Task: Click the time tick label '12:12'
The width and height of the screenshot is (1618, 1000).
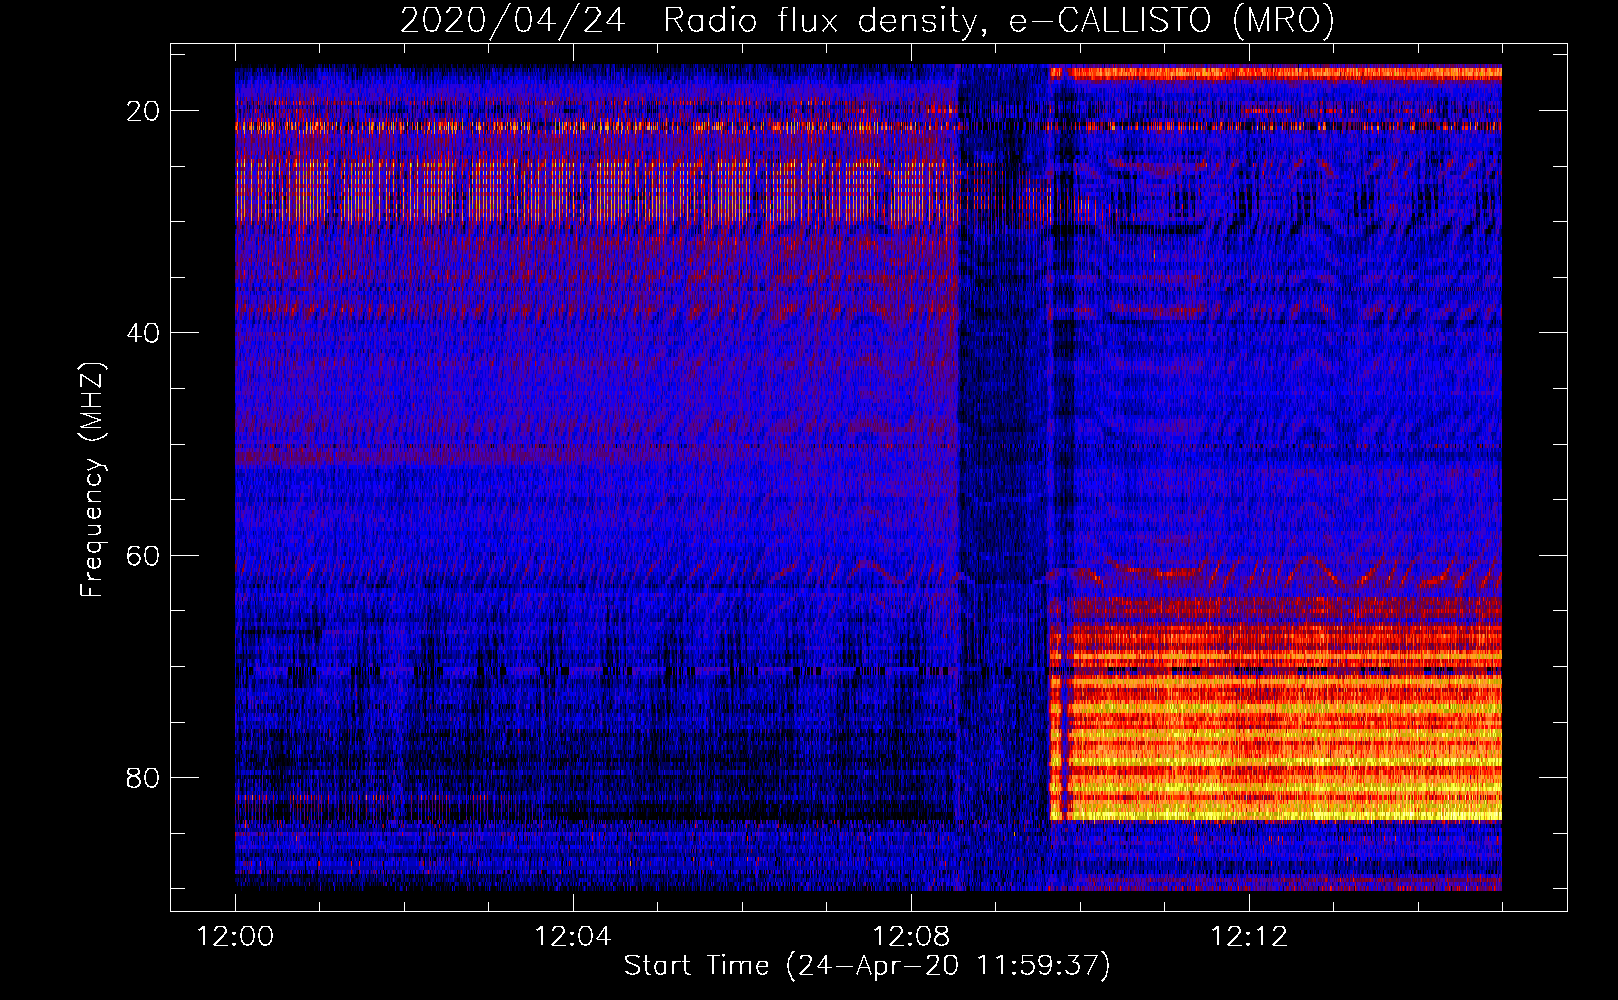Action: 1249,937
